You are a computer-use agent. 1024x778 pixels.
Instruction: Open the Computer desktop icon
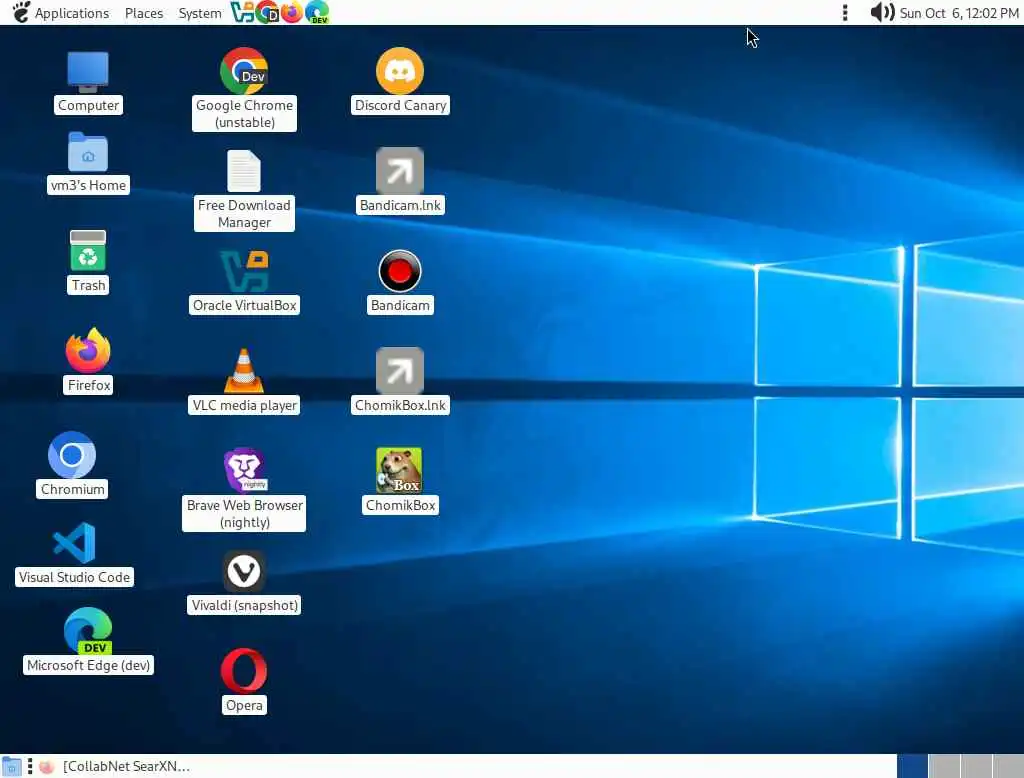[88, 72]
